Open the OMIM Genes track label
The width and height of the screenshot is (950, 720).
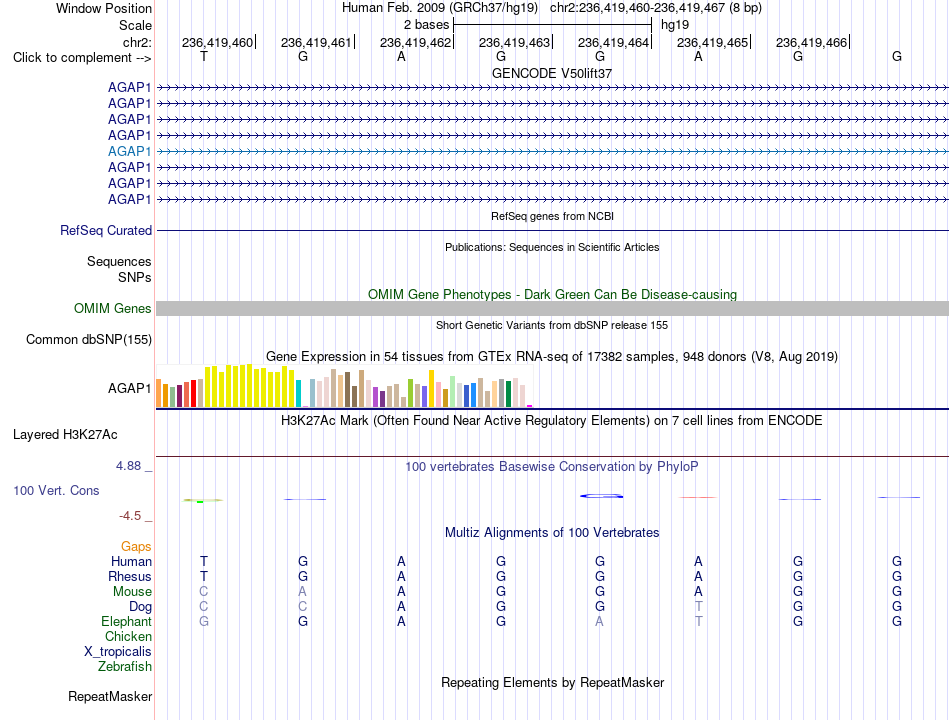click(x=113, y=308)
